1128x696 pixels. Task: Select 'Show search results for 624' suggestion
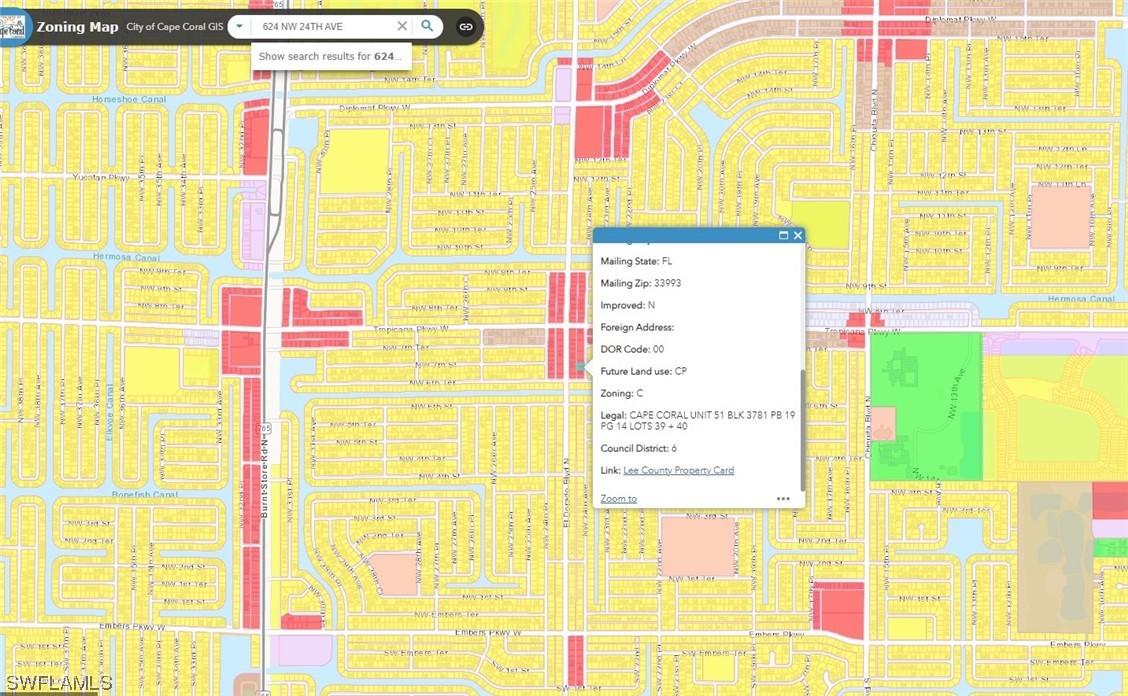click(x=331, y=56)
